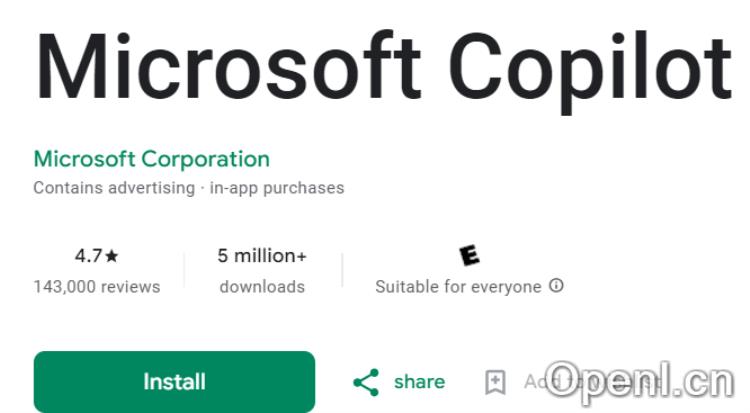Viewport: 750px width, 413px height.
Task: Click the E content rating icon
Action: (468, 256)
